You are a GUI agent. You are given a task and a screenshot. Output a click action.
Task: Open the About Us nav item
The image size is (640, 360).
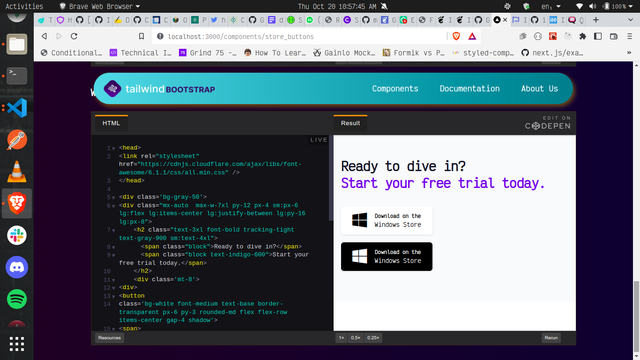pyautogui.click(x=539, y=89)
